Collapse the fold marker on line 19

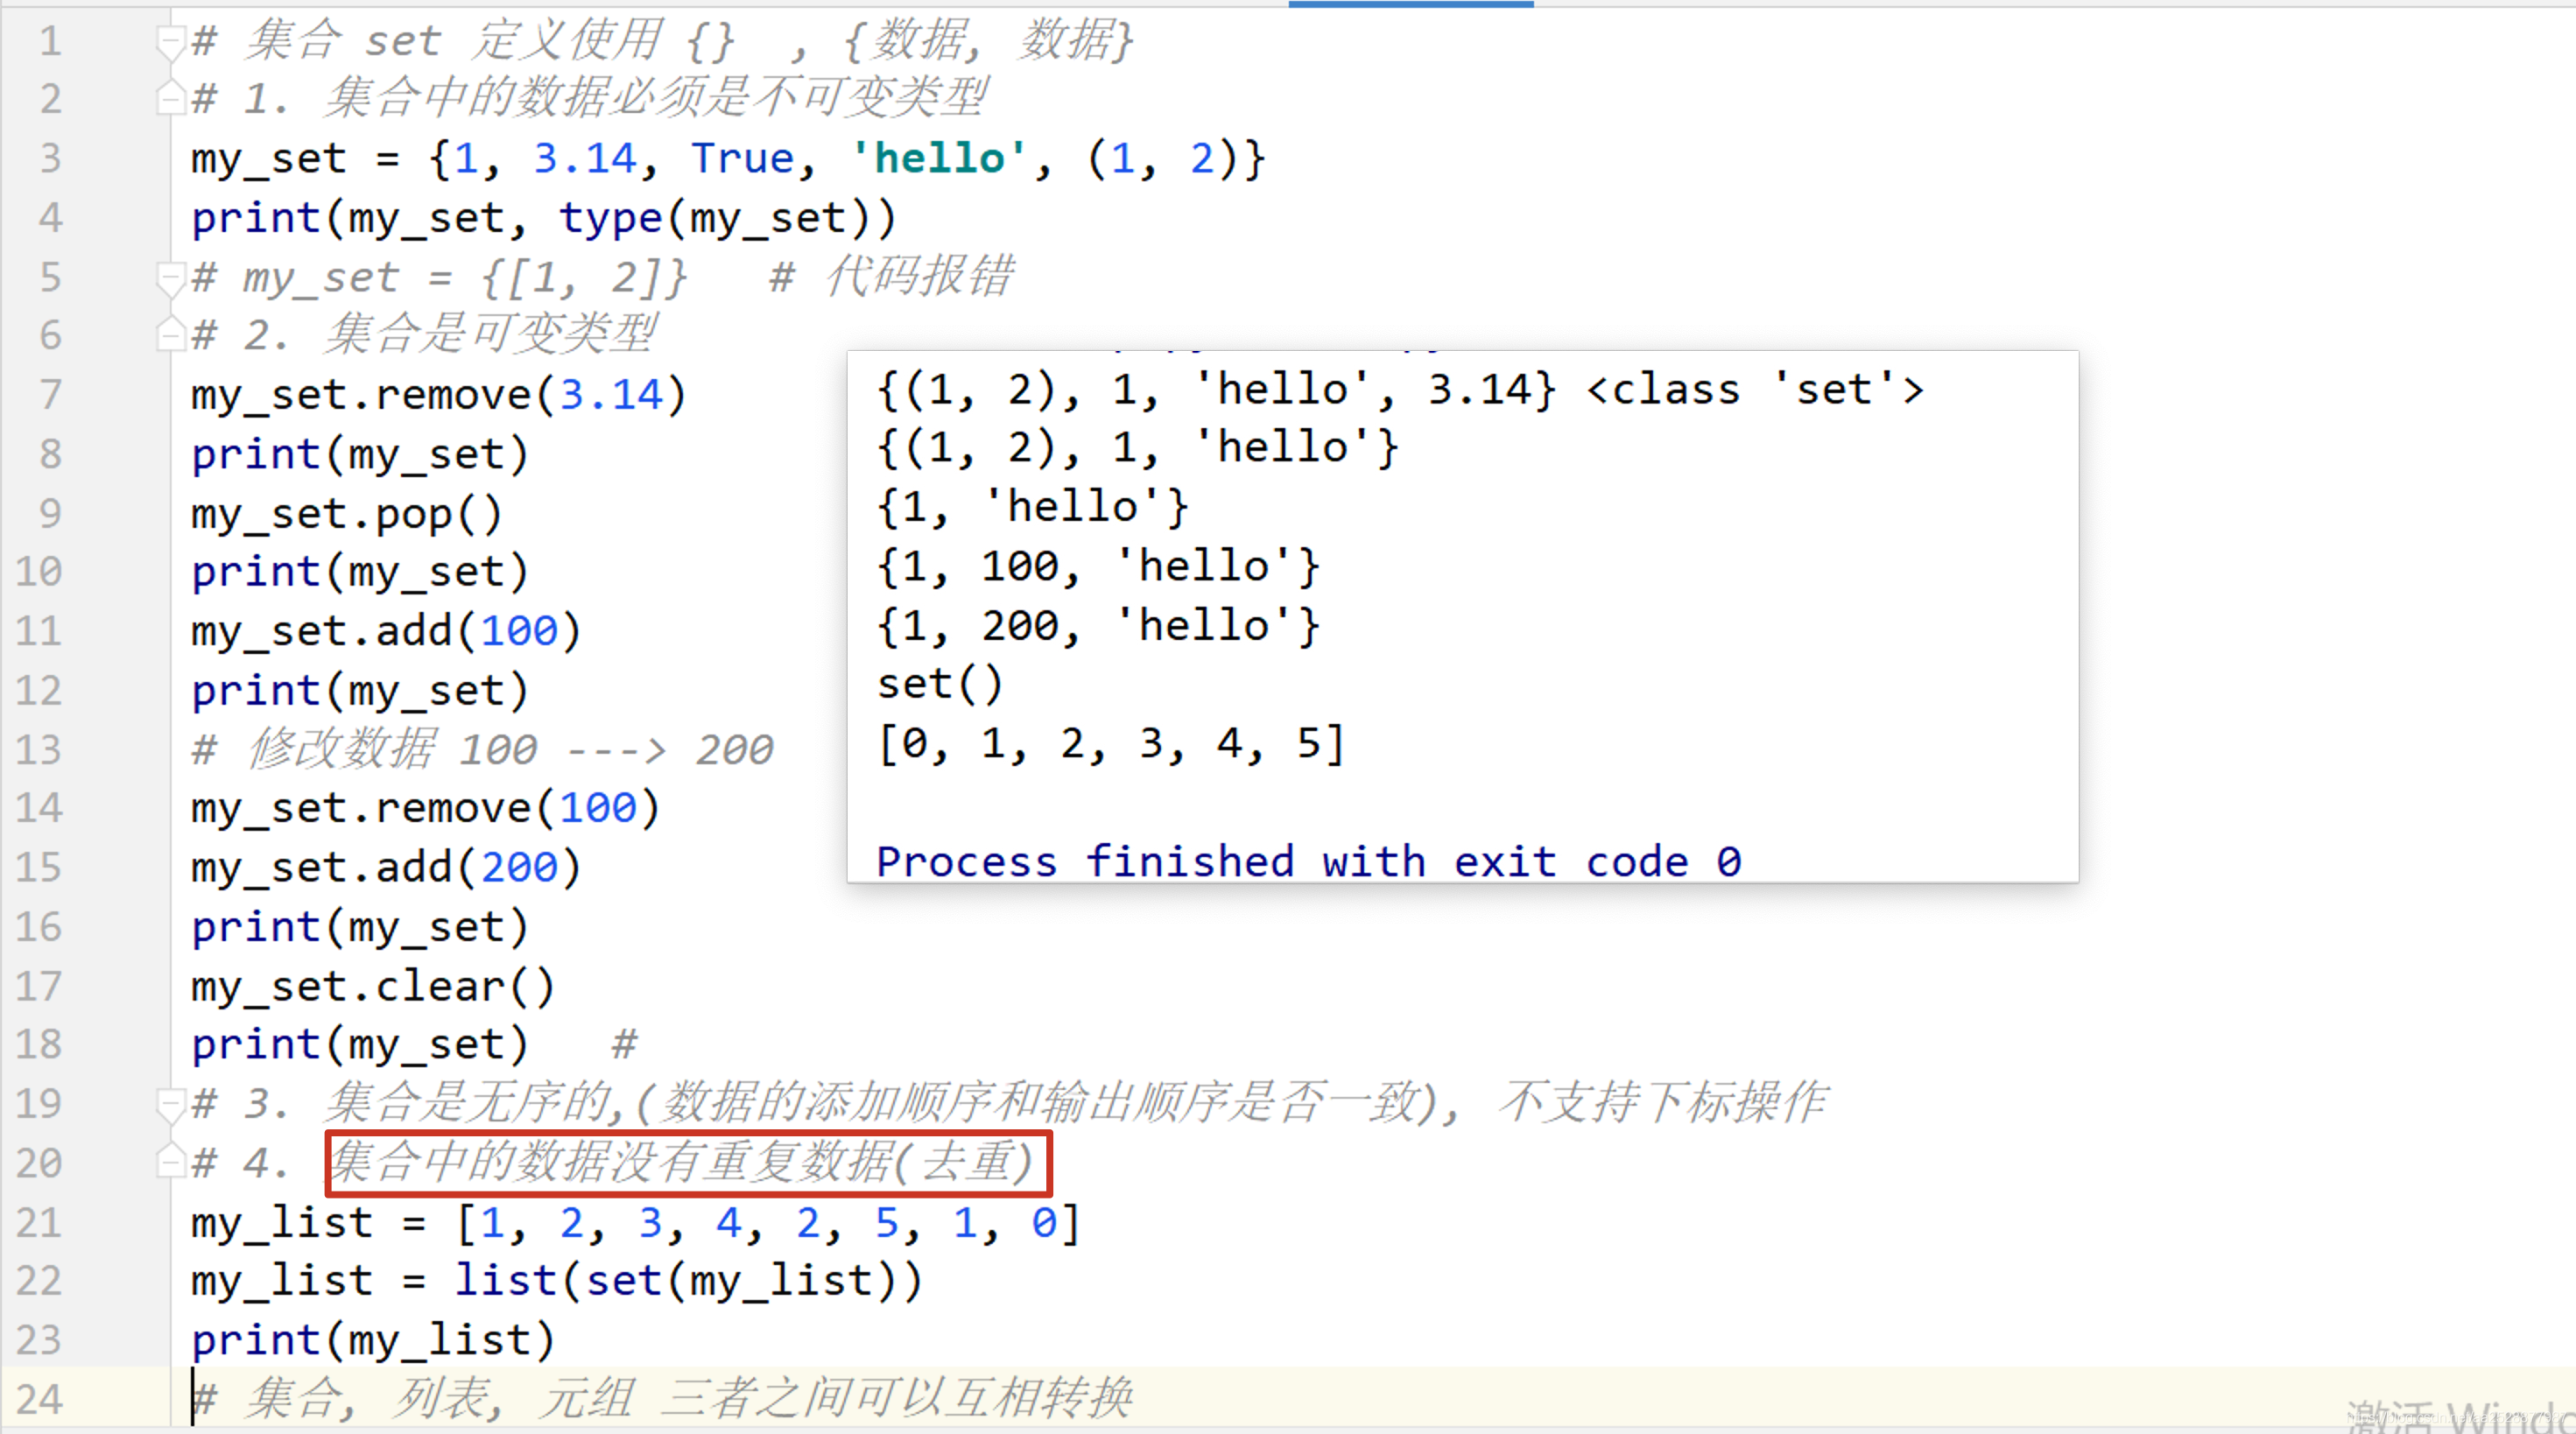[x=171, y=1104]
